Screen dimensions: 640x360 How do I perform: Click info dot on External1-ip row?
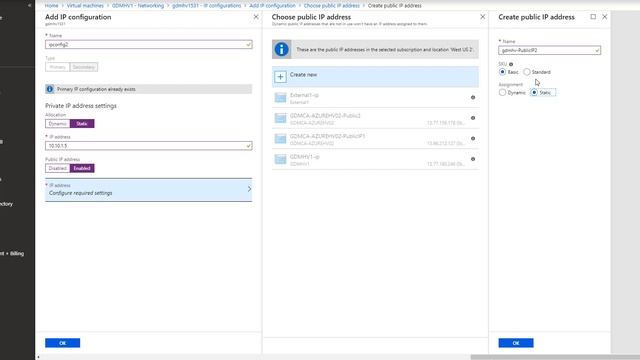tap(473, 98)
